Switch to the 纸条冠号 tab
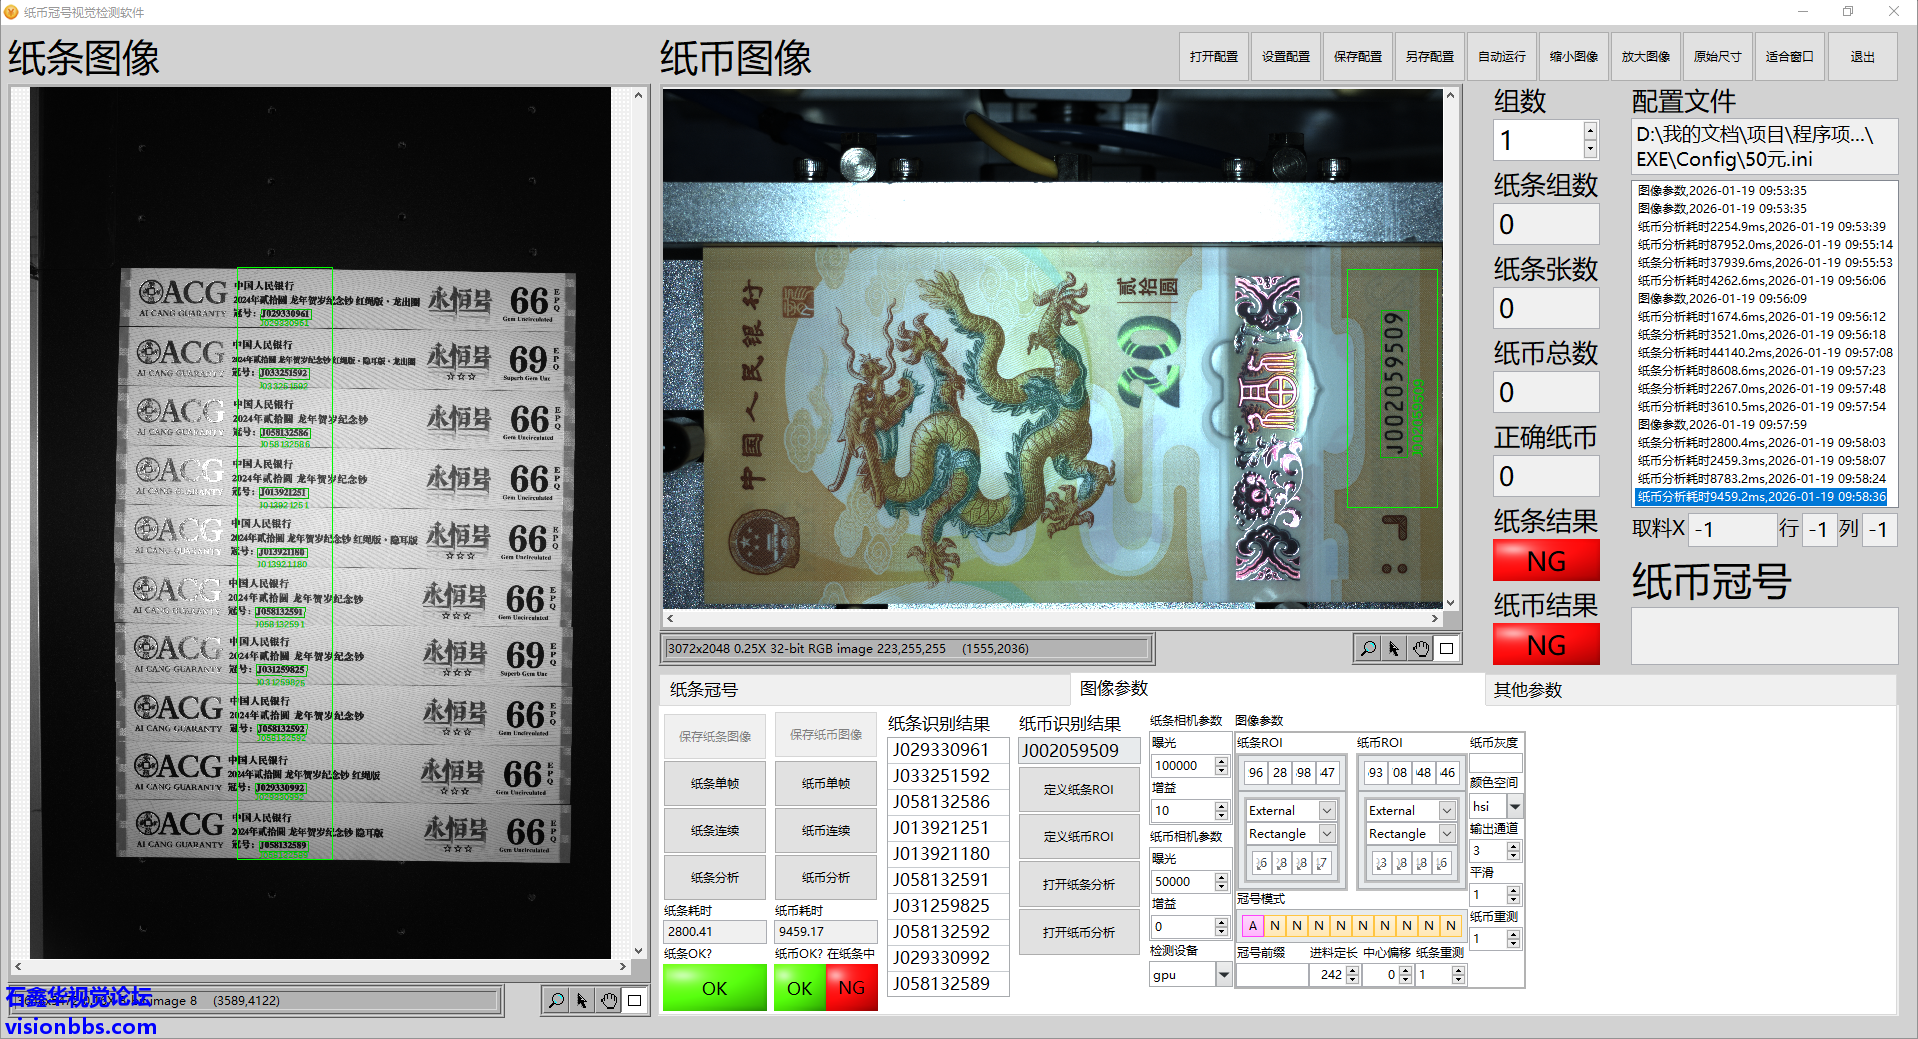 pos(704,690)
